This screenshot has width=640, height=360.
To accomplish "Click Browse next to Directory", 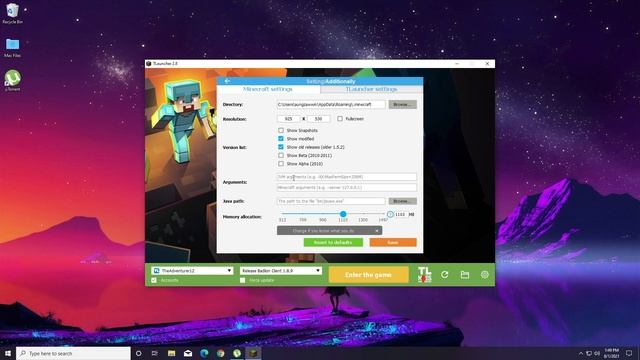I will pos(402,104).
